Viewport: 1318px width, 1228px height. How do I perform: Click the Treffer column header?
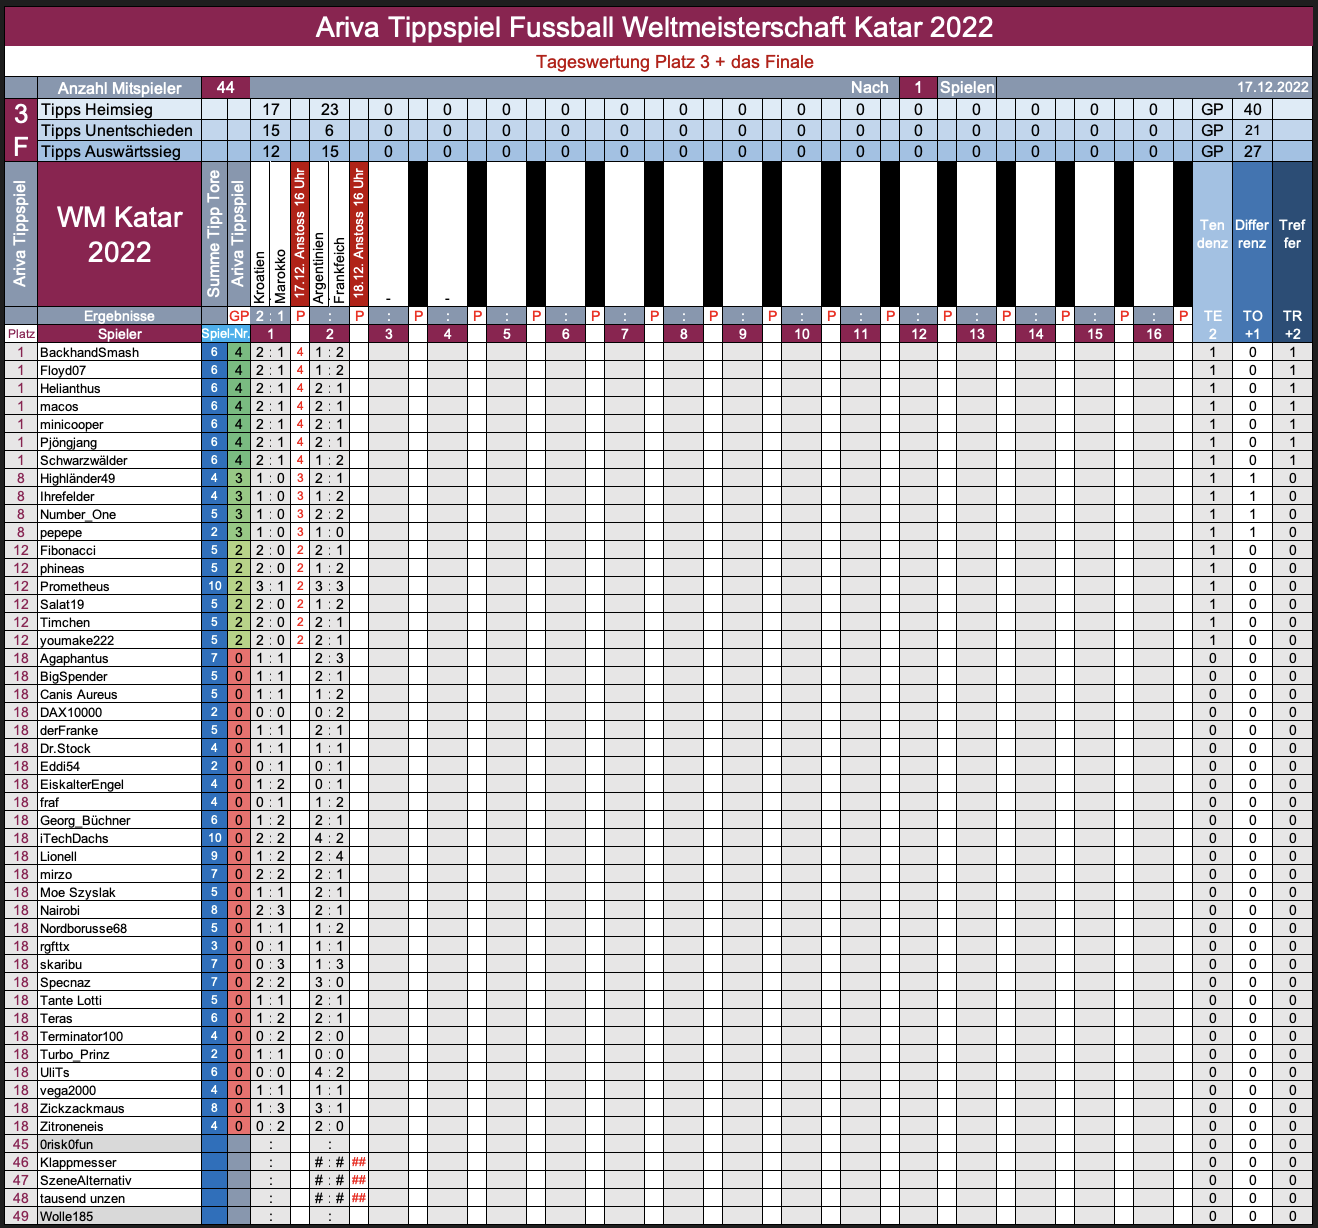(1292, 234)
